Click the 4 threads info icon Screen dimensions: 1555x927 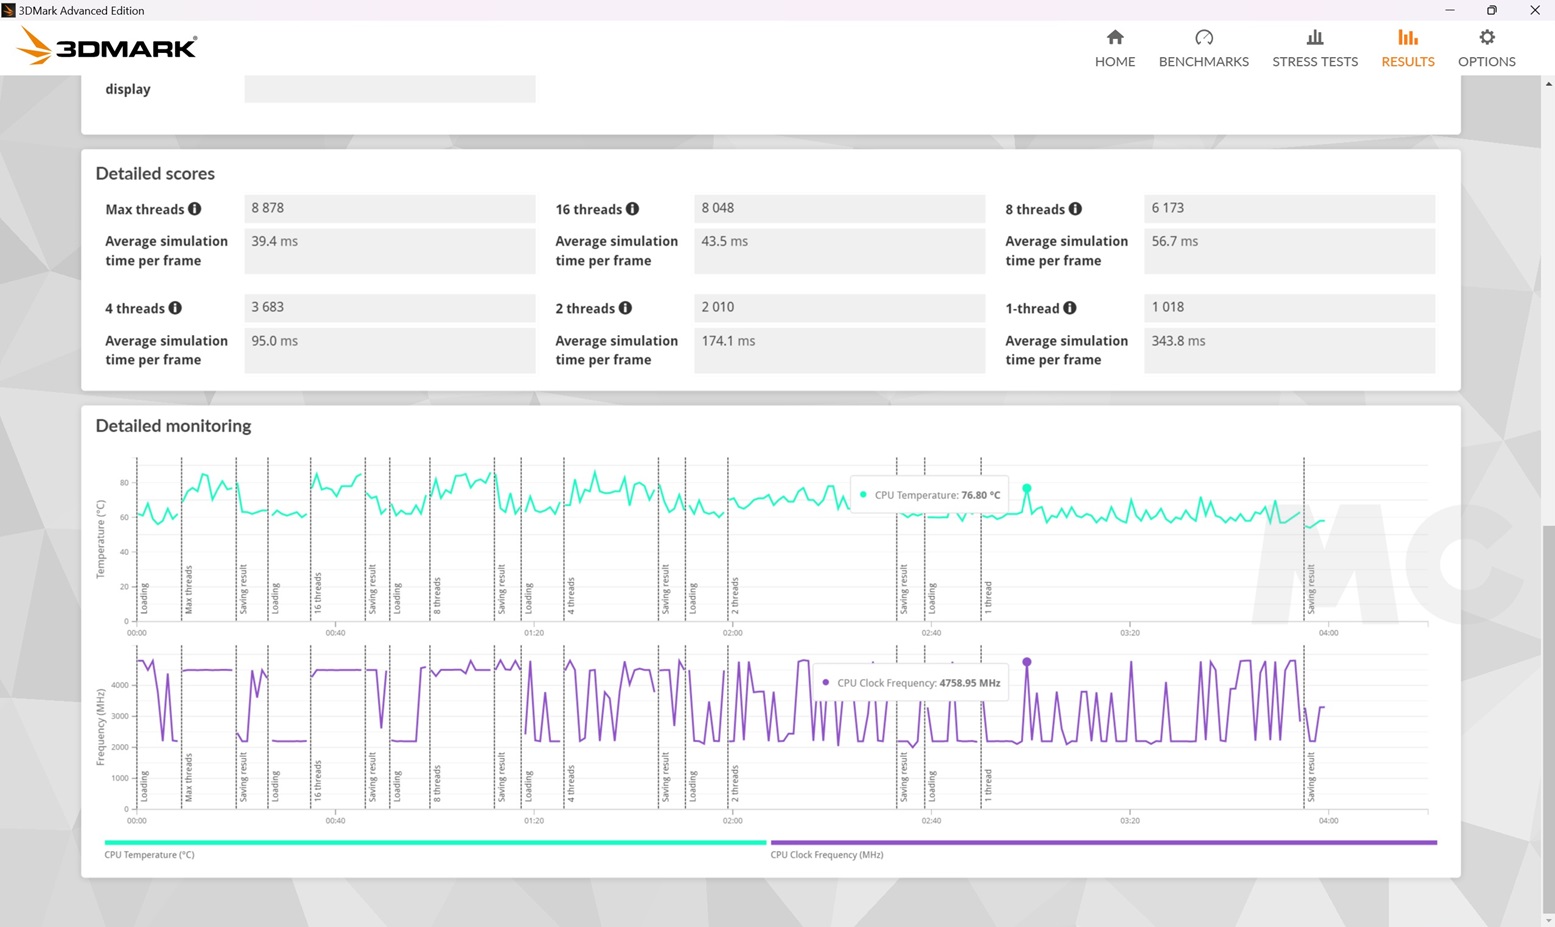[175, 308]
